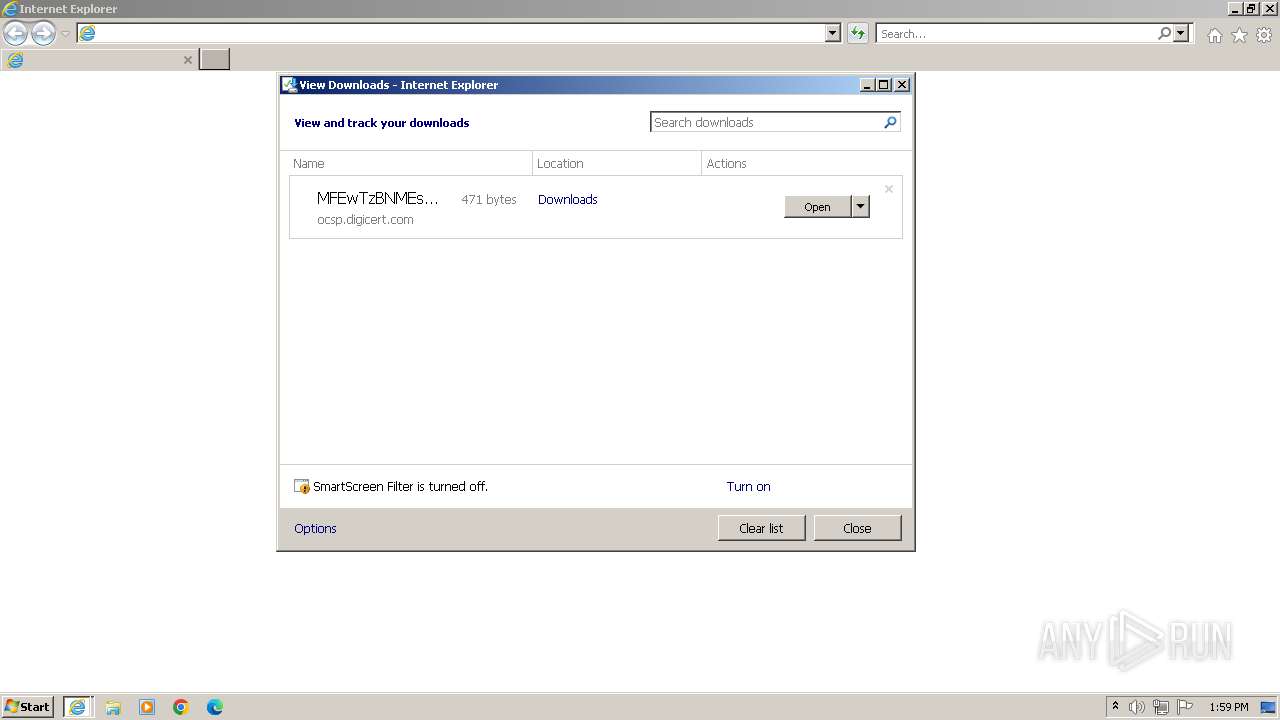Open the network tray icon
The image size is (1280, 720).
(1161, 707)
